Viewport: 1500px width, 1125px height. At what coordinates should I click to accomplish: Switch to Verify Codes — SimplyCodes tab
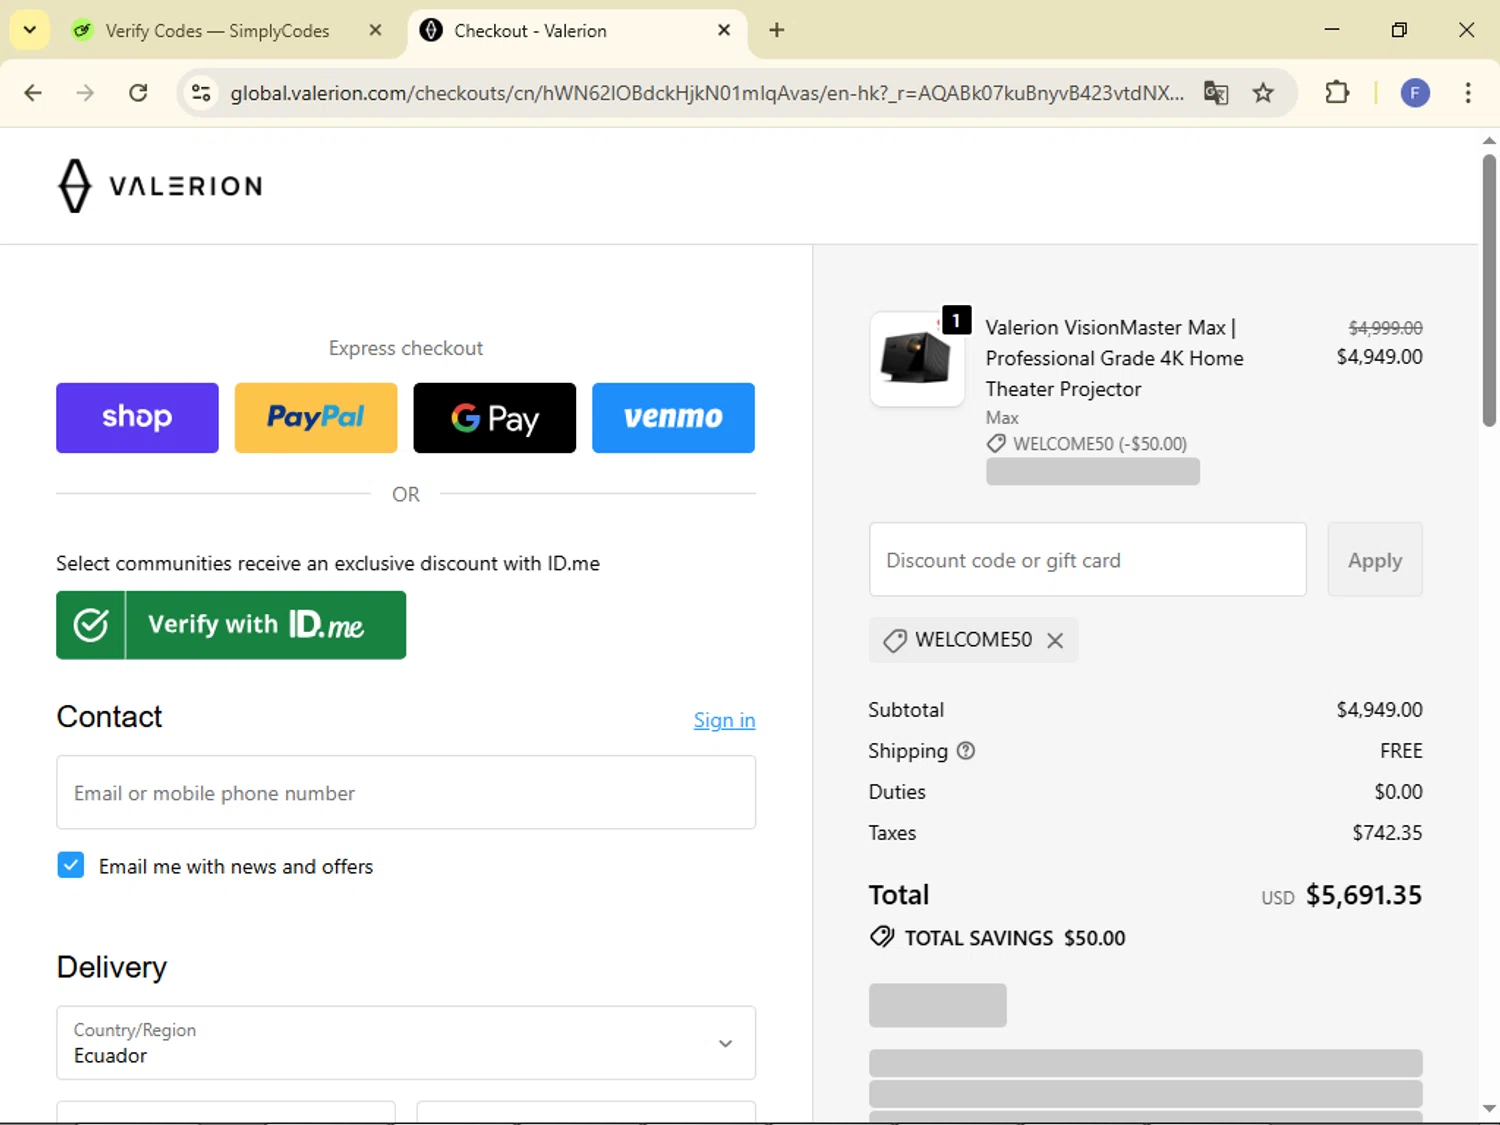(217, 31)
